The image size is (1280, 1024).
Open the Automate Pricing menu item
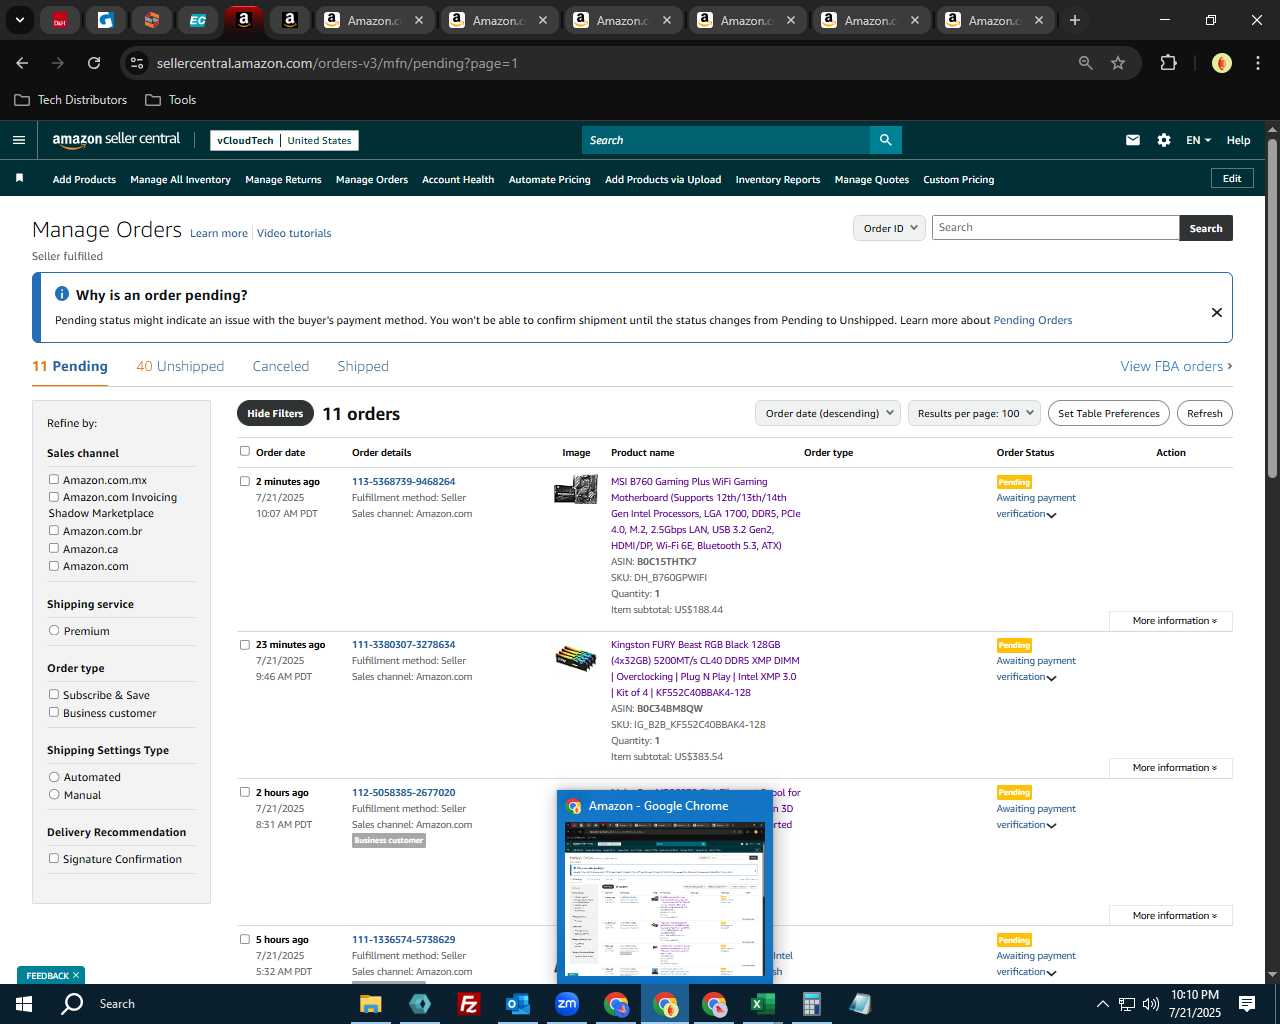coord(549,179)
